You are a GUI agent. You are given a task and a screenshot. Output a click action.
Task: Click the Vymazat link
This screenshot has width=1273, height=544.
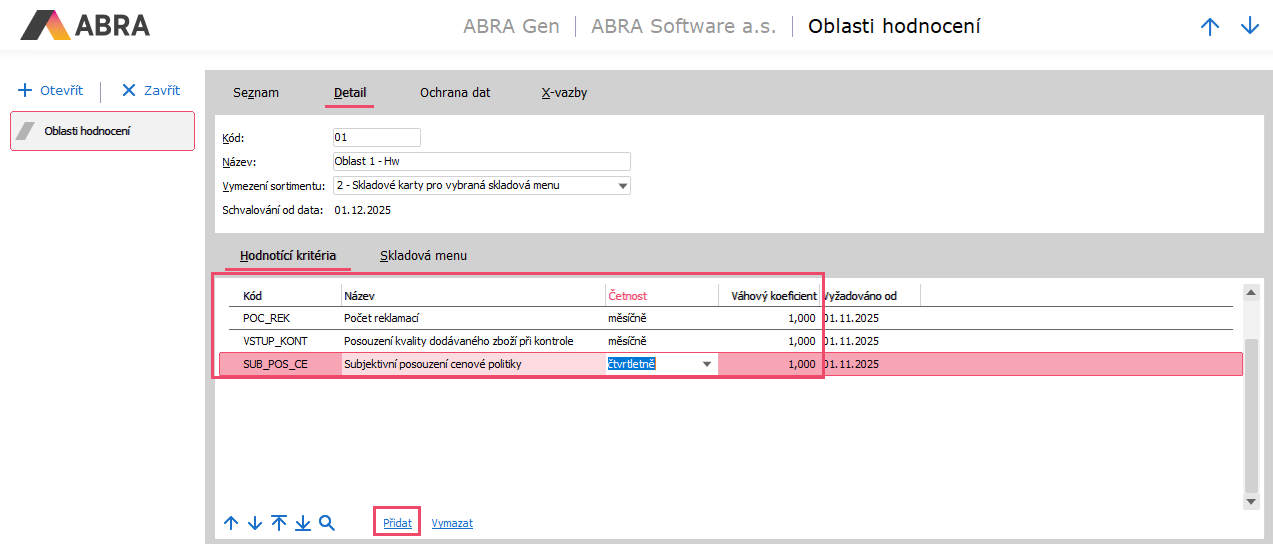coord(452,523)
